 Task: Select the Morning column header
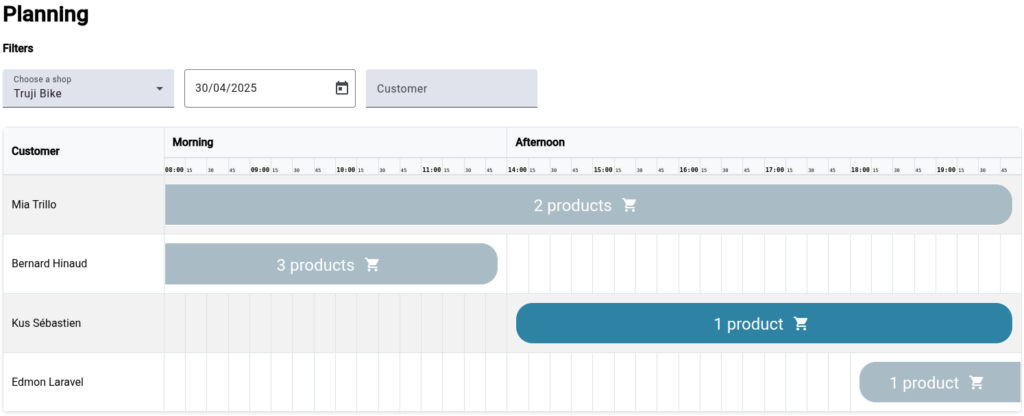coord(193,142)
